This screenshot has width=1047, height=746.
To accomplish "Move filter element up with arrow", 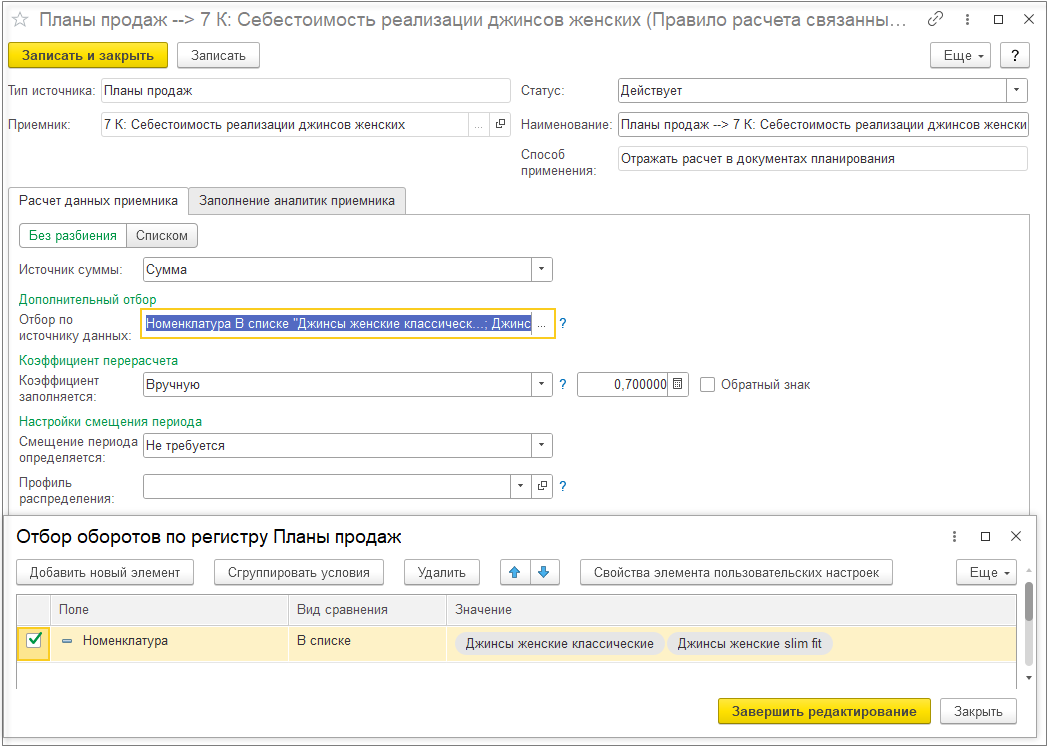I will click(515, 572).
